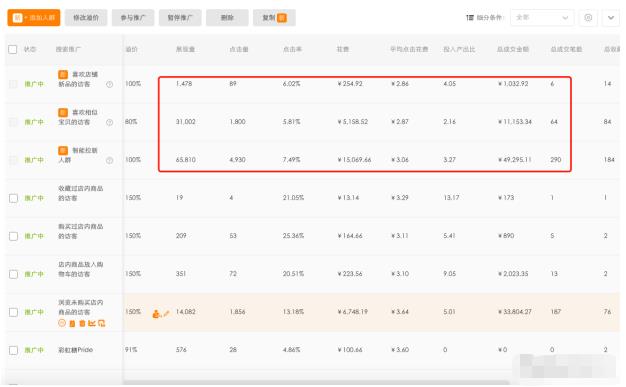Tick checkbox for 店内商品放入购物车的访客 row
The image size is (626, 387).
tap(14, 274)
